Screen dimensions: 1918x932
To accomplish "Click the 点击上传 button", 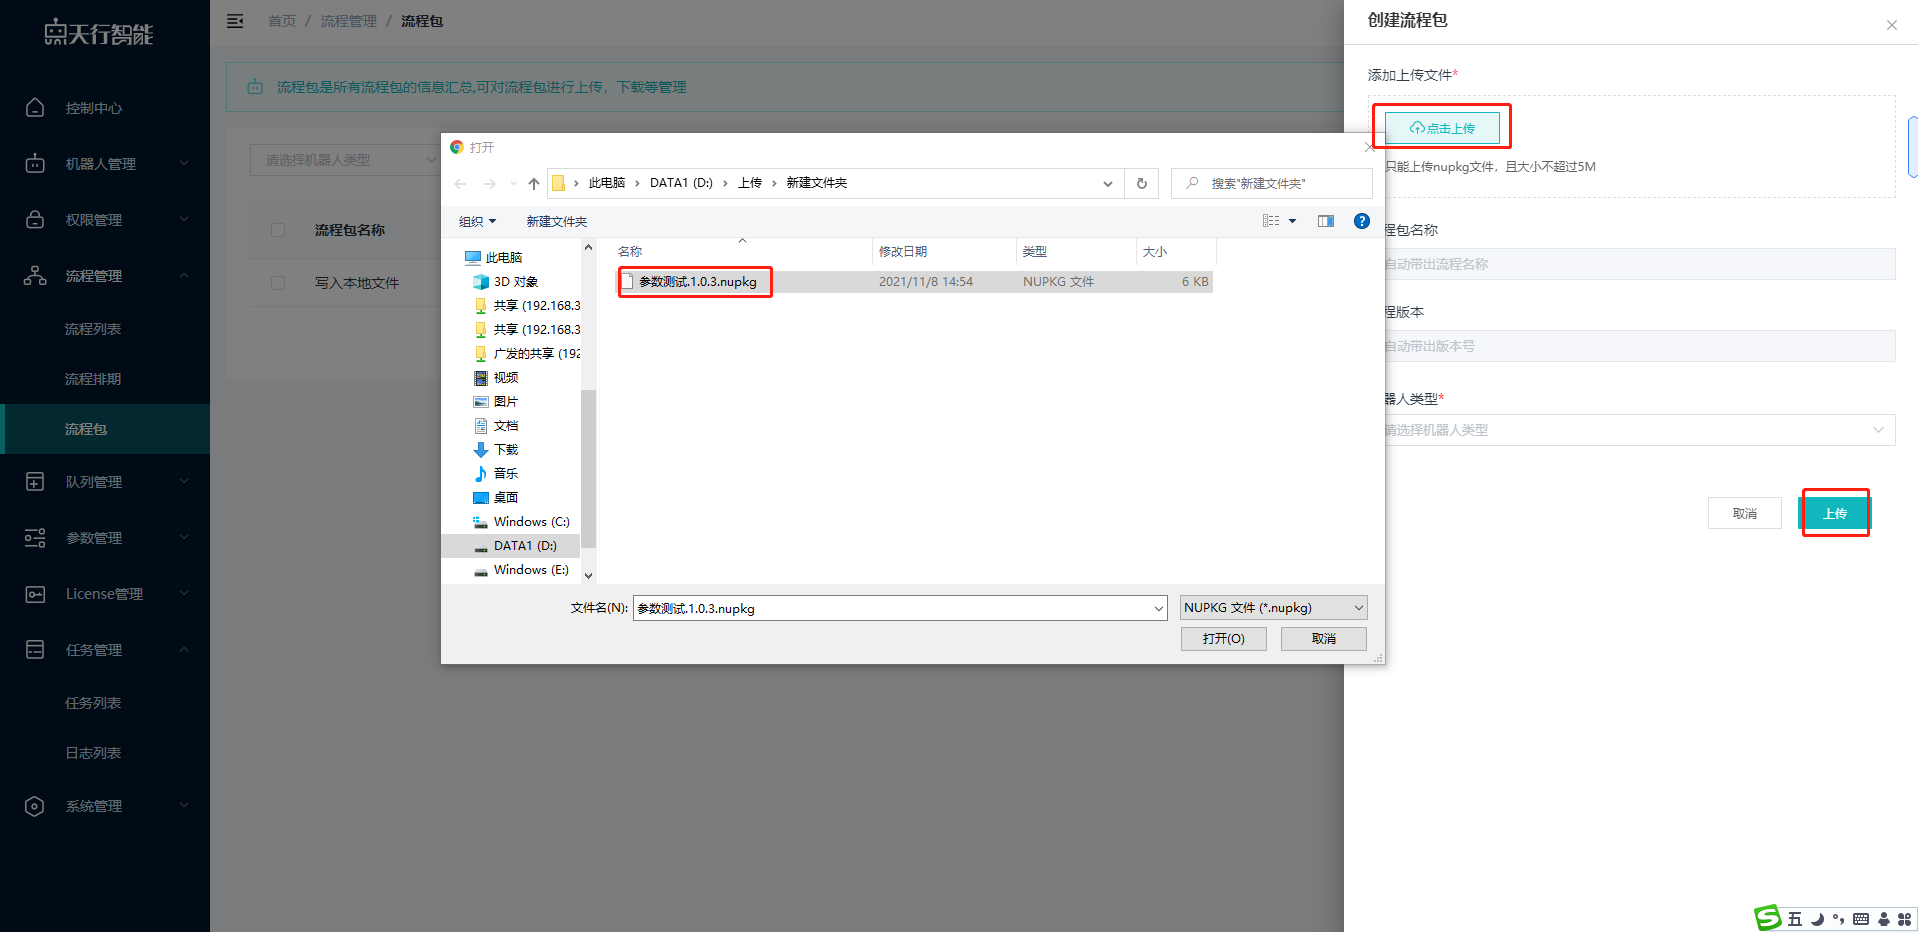I will pos(1442,128).
